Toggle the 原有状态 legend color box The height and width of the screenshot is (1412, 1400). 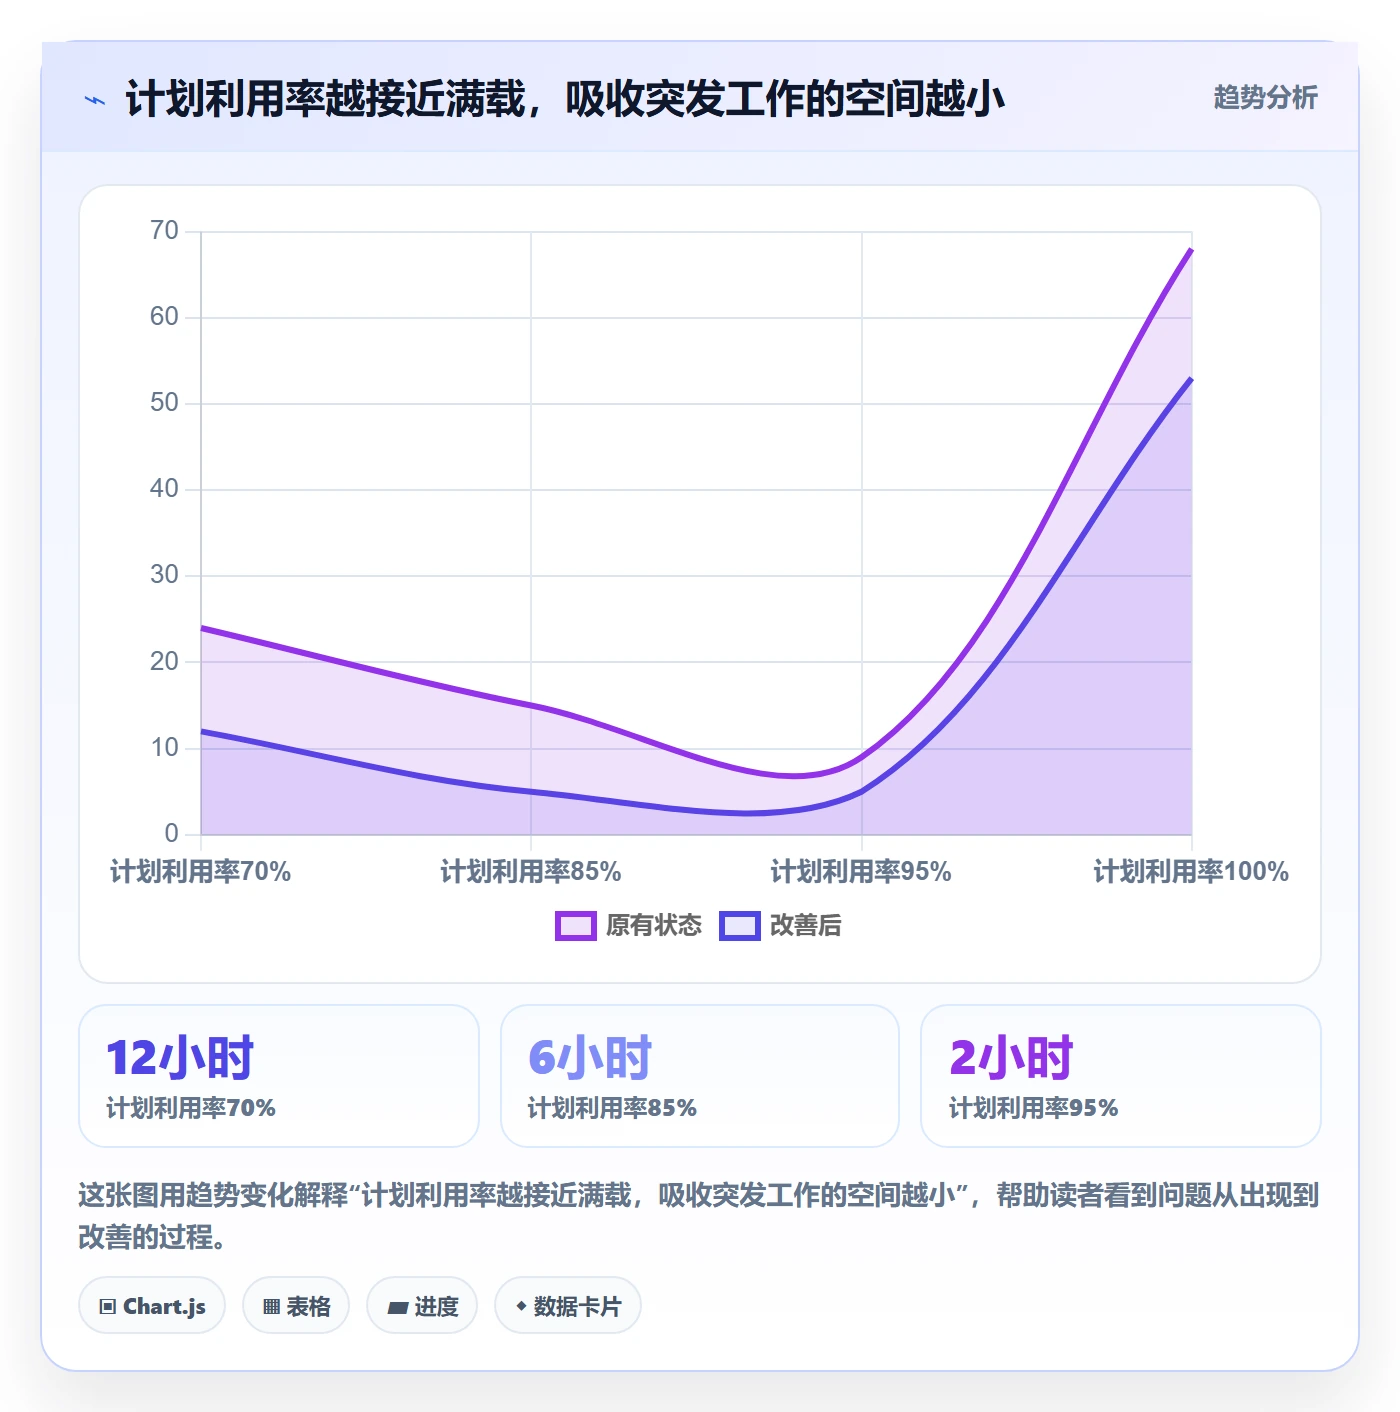point(575,926)
